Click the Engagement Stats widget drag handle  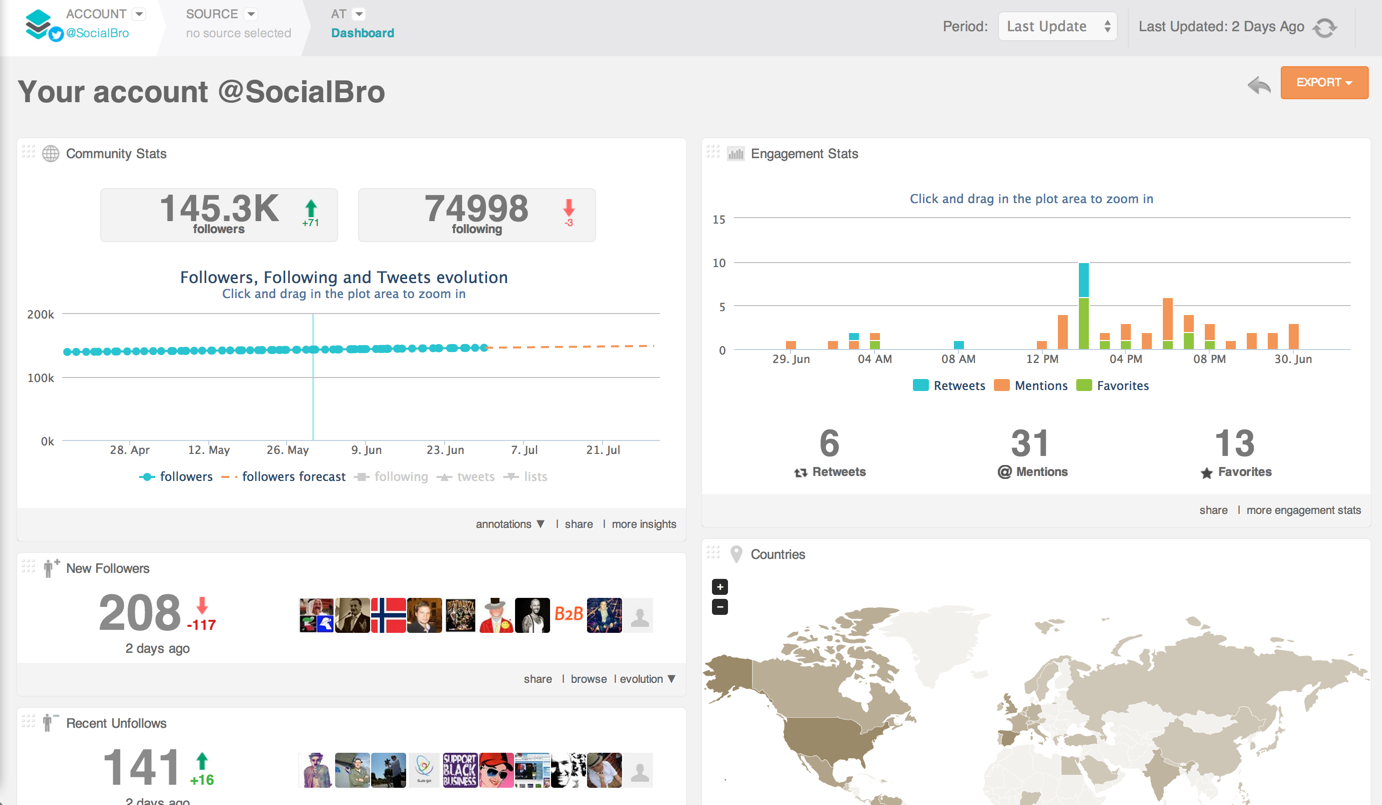pos(713,152)
